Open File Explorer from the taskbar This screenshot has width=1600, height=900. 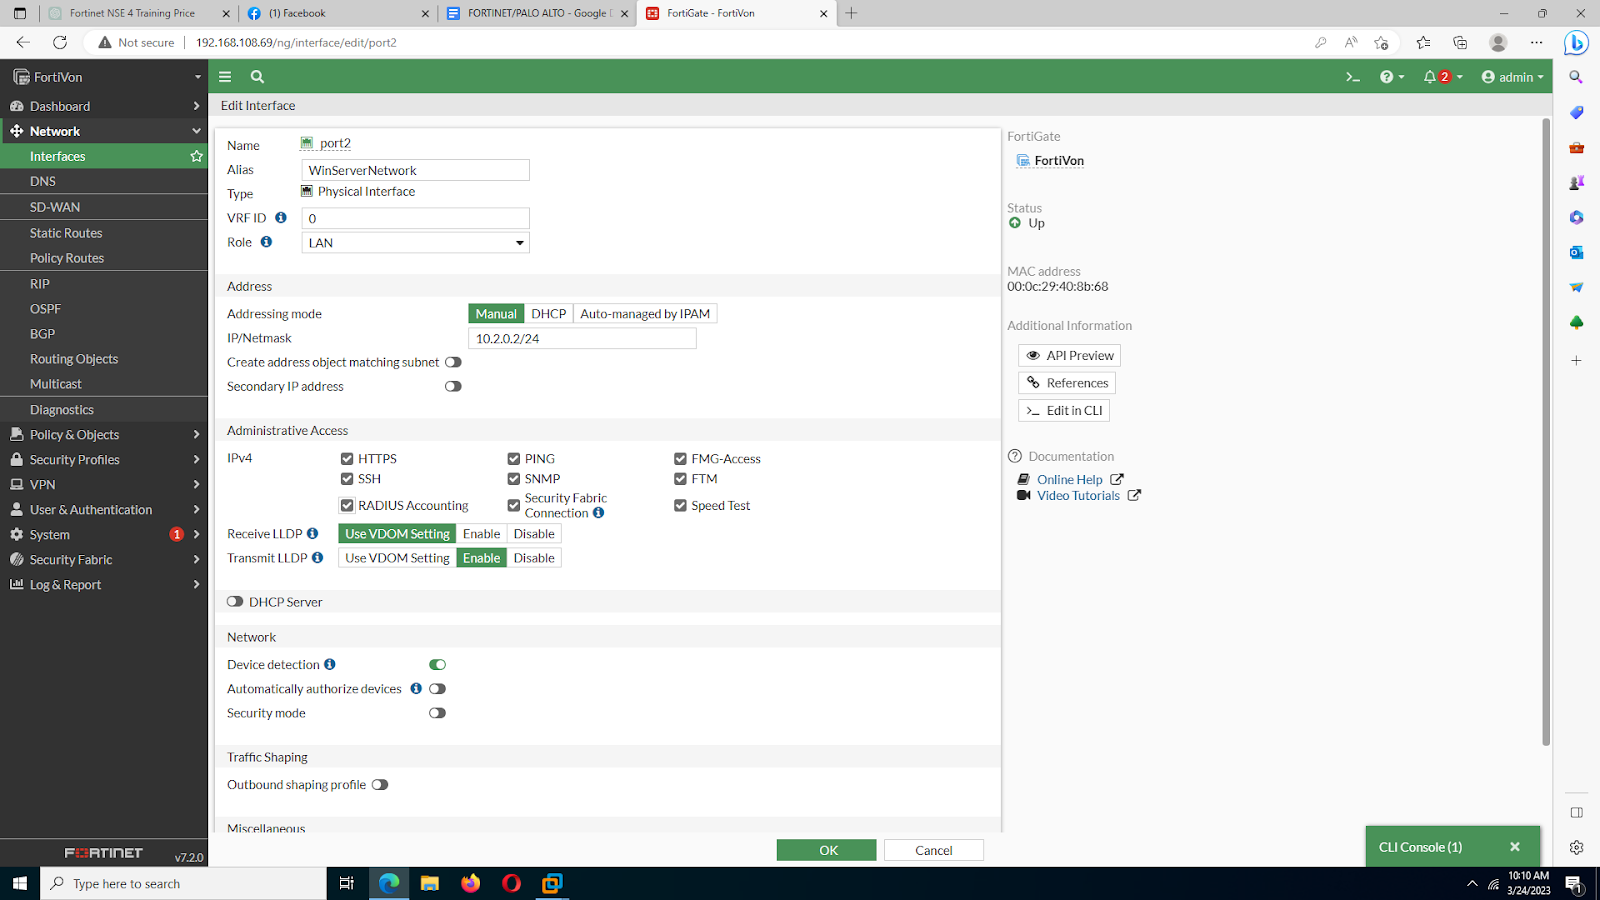point(429,883)
